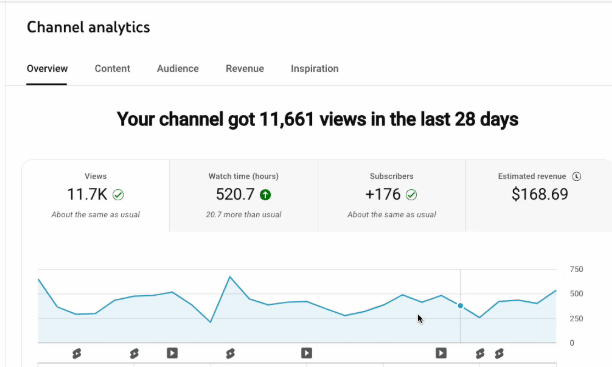Viewport: 612px width, 367px height.
Task: Click the third Shorts marker from the left
Action: click(x=230, y=354)
